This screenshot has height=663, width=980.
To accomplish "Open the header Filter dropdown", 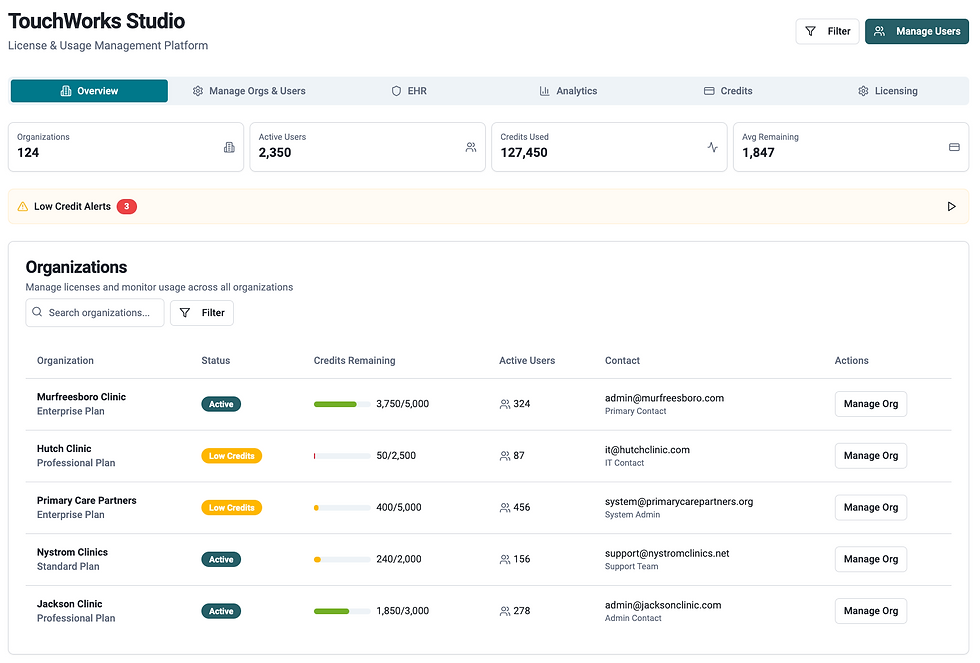I will point(827,32).
